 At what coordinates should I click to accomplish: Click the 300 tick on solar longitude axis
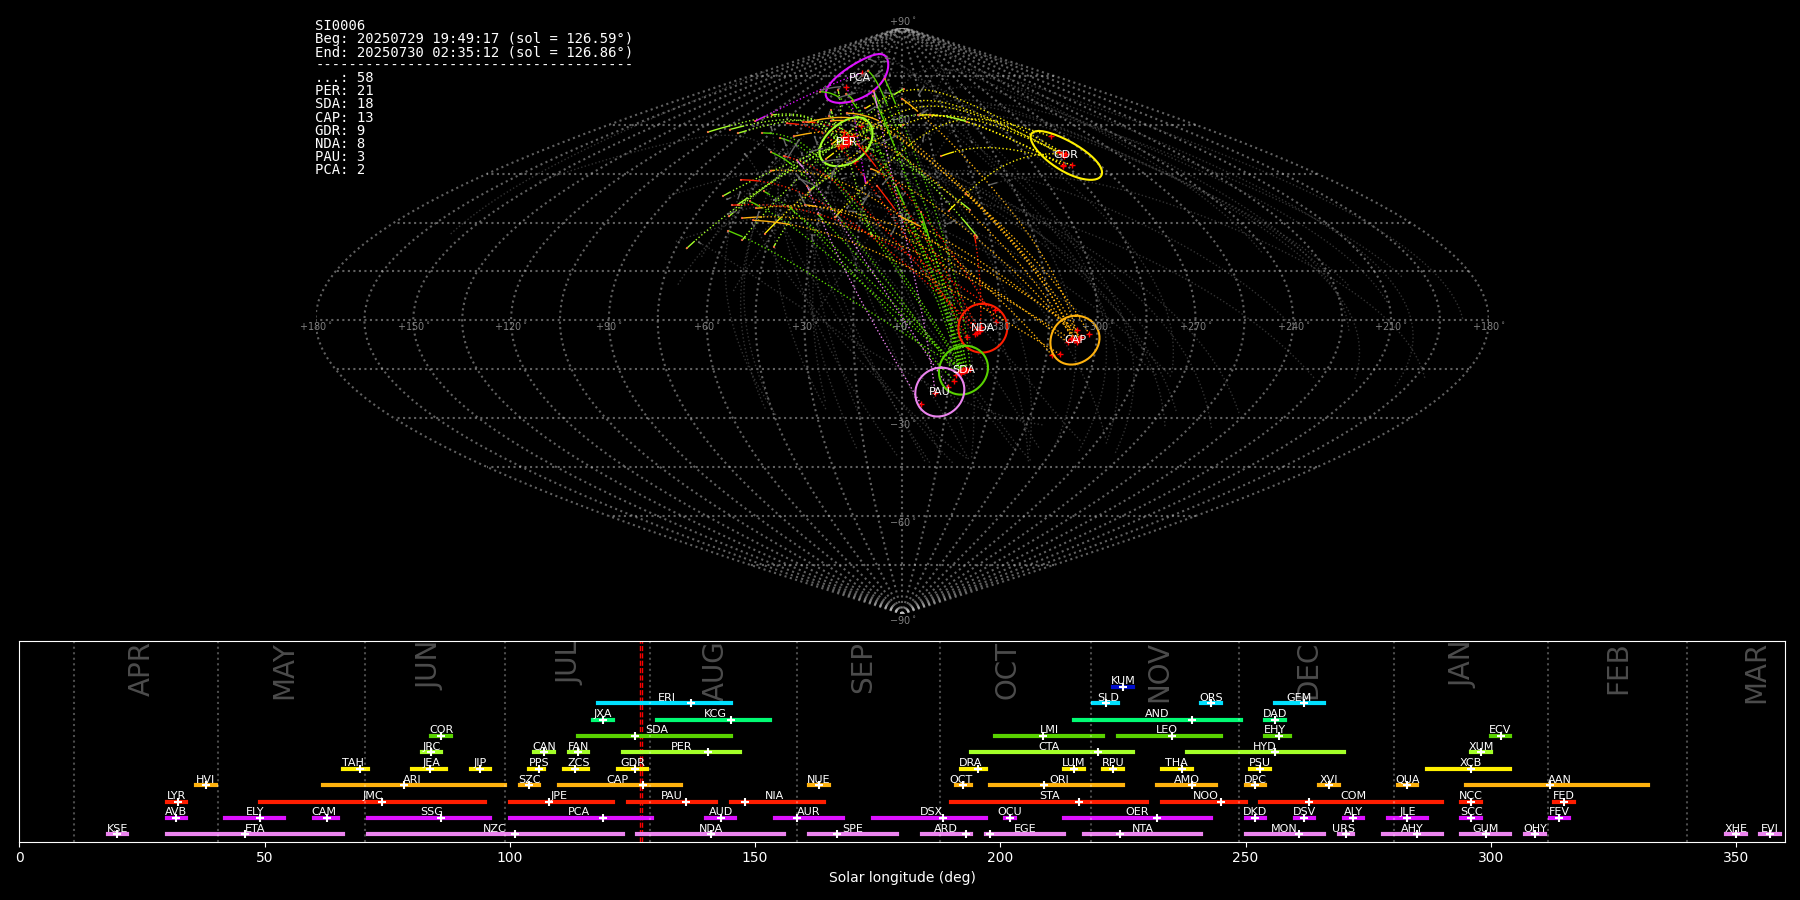click(x=1490, y=857)
